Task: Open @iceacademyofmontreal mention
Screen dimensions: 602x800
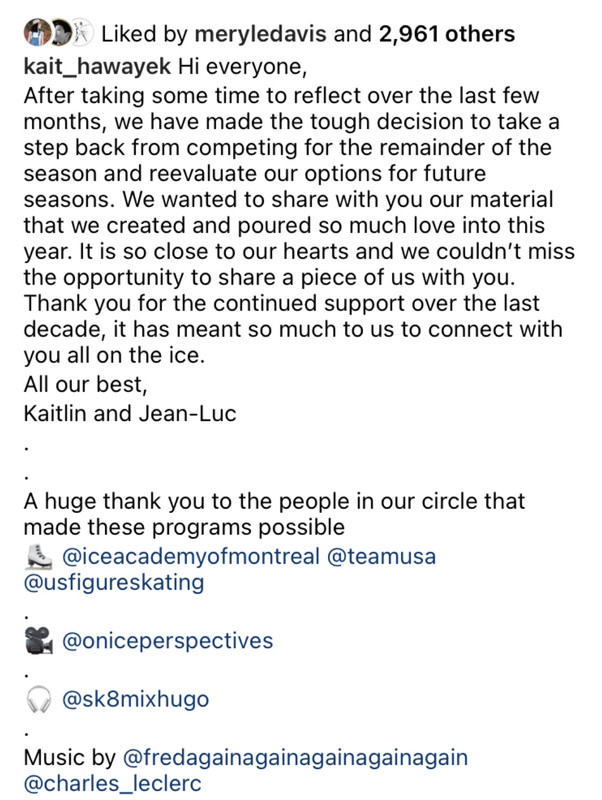Action: 190,557
